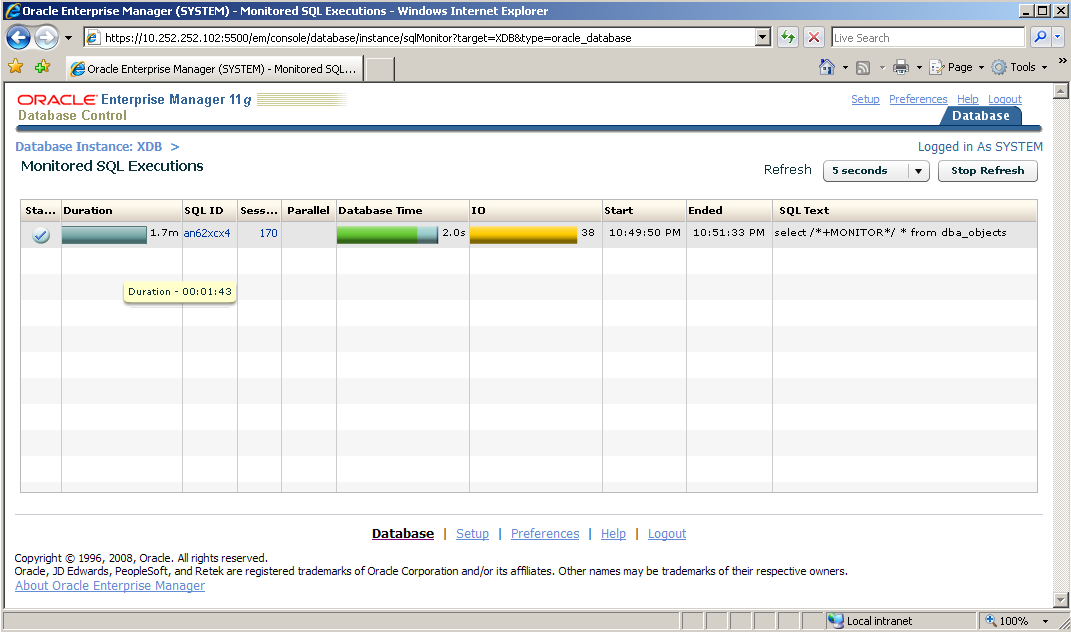Select the Oracle Enterprise Manager browser tab
This screenshot has height=632, width=1071.
(x=214, y=68)
